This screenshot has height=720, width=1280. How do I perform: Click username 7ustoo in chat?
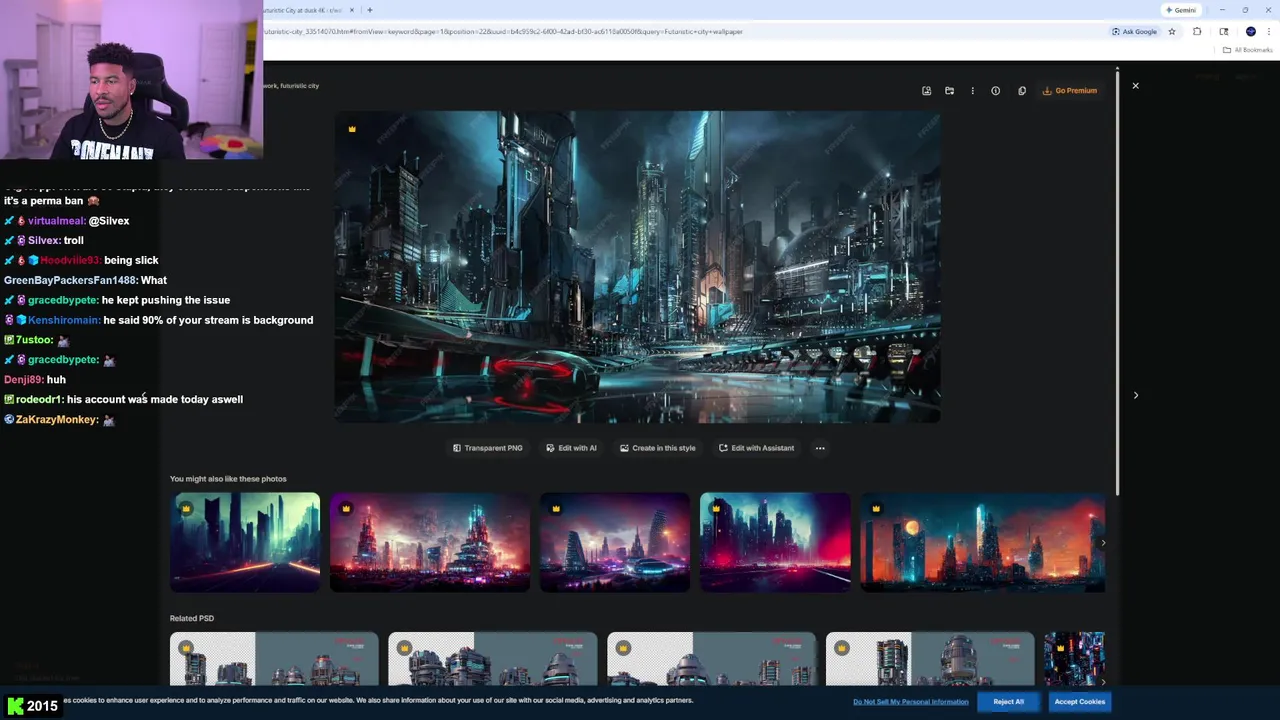click(34, 340)
